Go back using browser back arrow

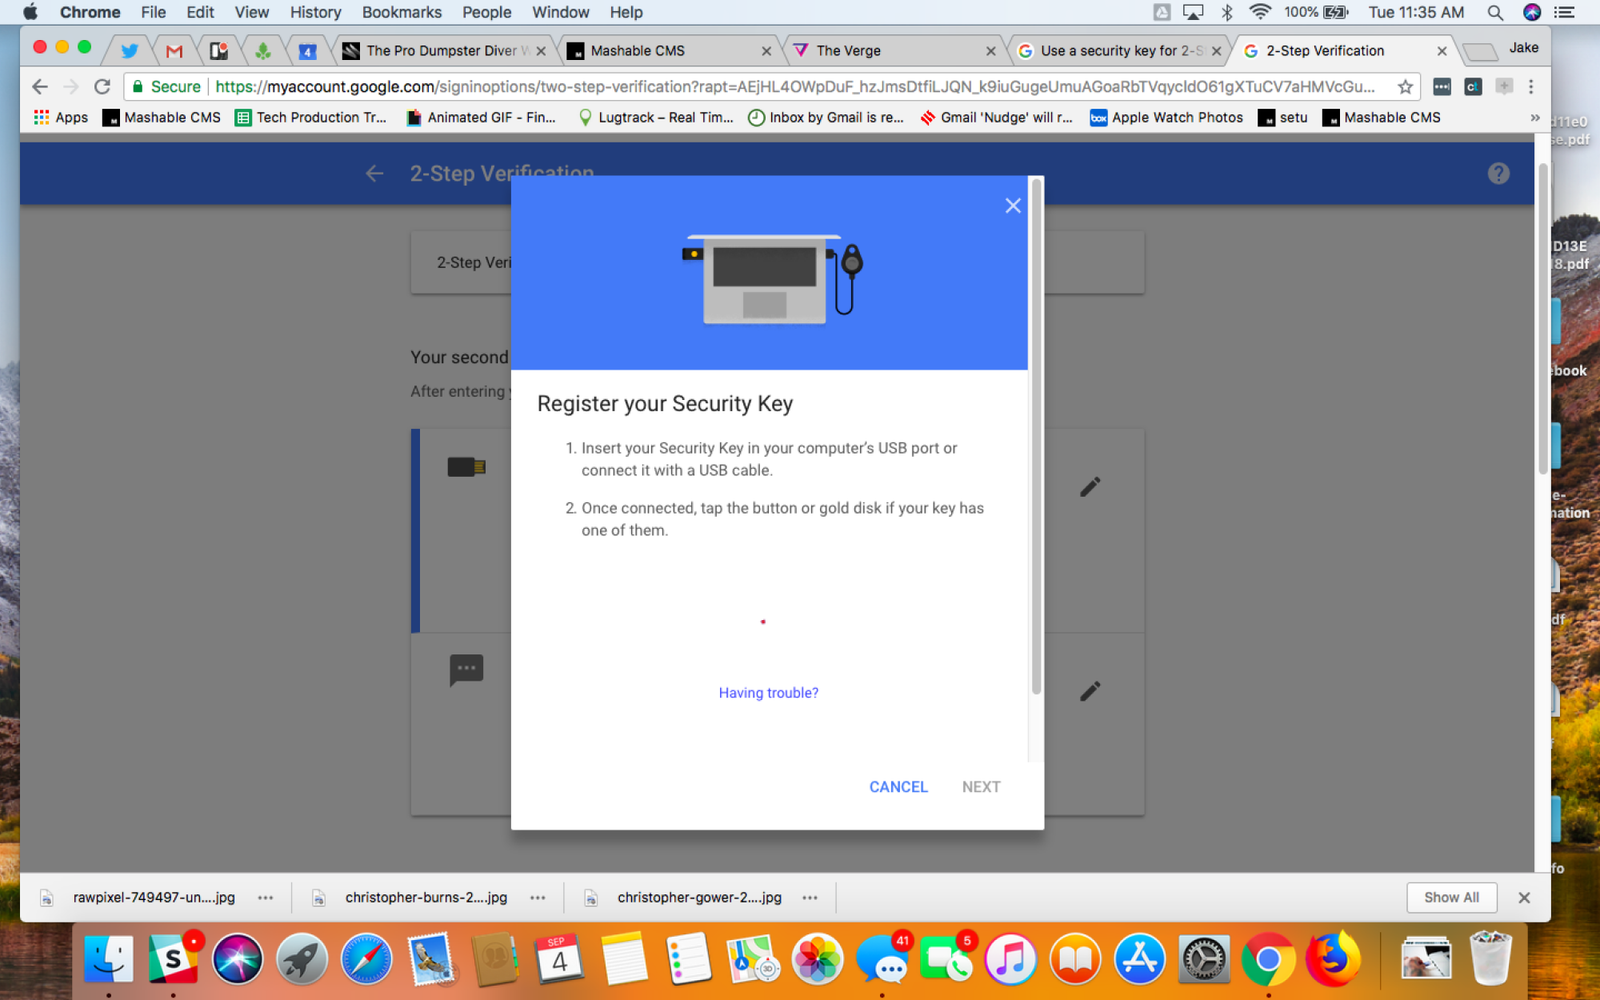click(x=40, y=87)
